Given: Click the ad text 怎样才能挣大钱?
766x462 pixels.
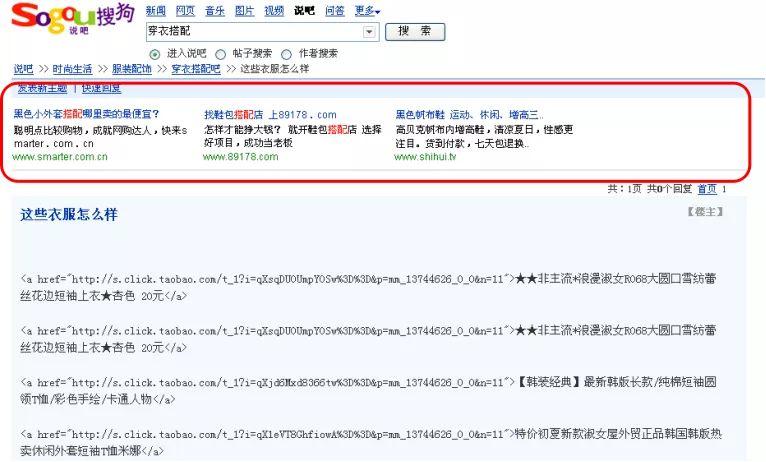Looking at the screenshot, I should (243, 130).
